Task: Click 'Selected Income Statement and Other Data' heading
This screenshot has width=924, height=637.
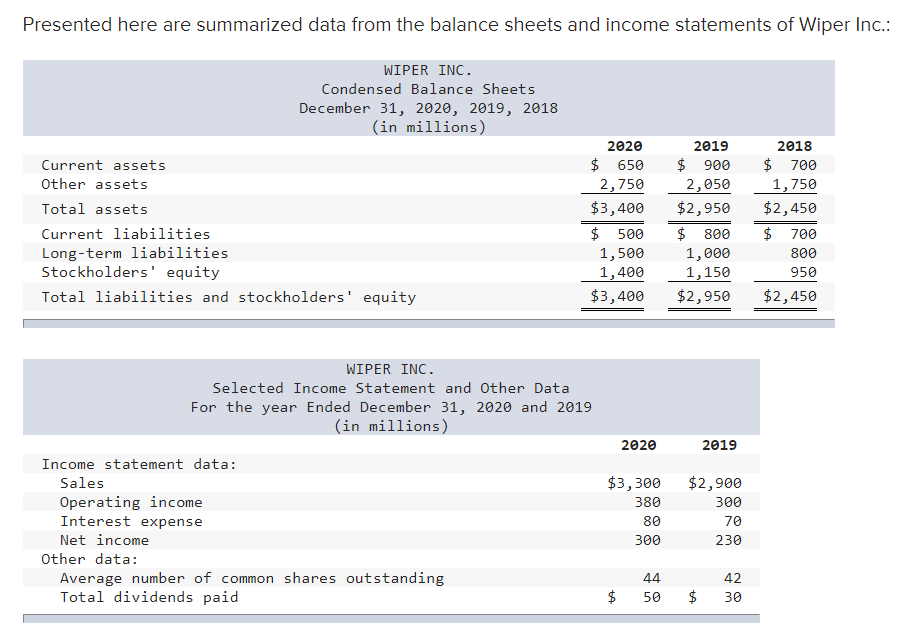Action: 391,388
